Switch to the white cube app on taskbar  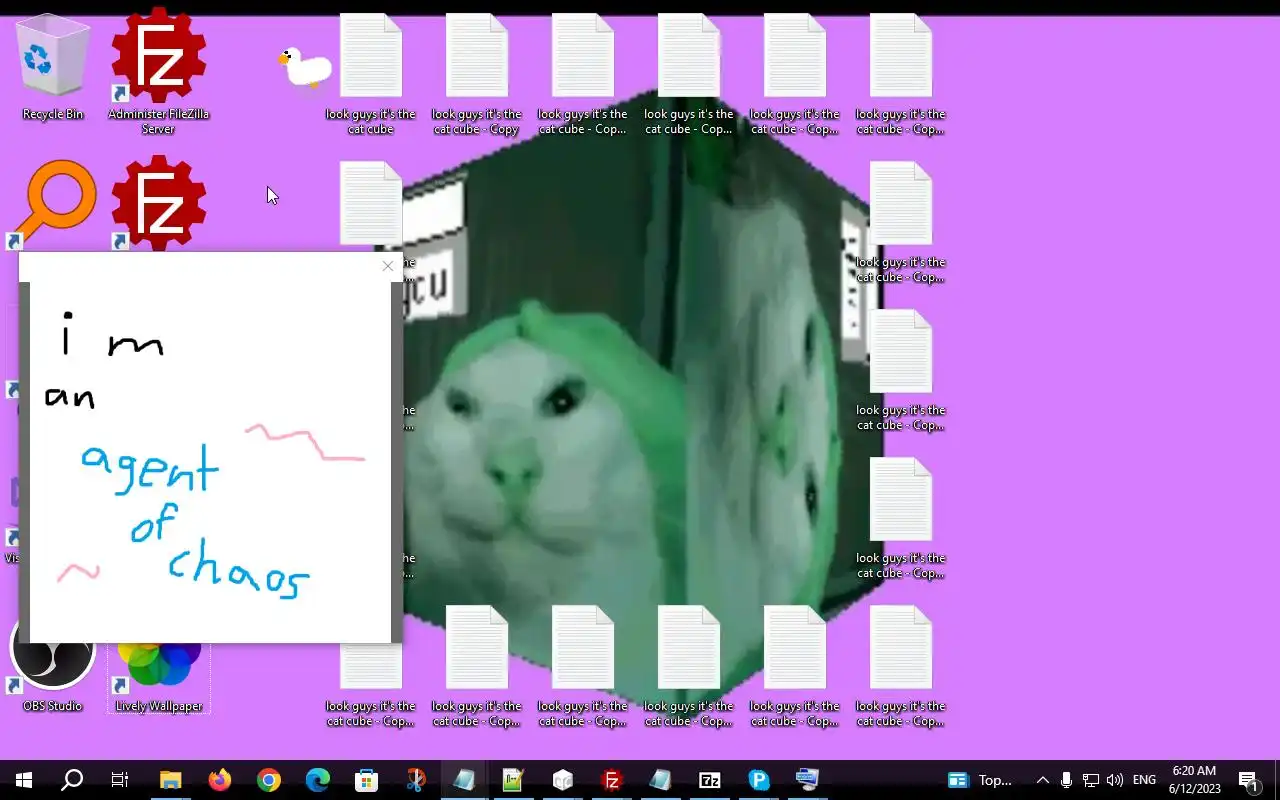[562, 780]
